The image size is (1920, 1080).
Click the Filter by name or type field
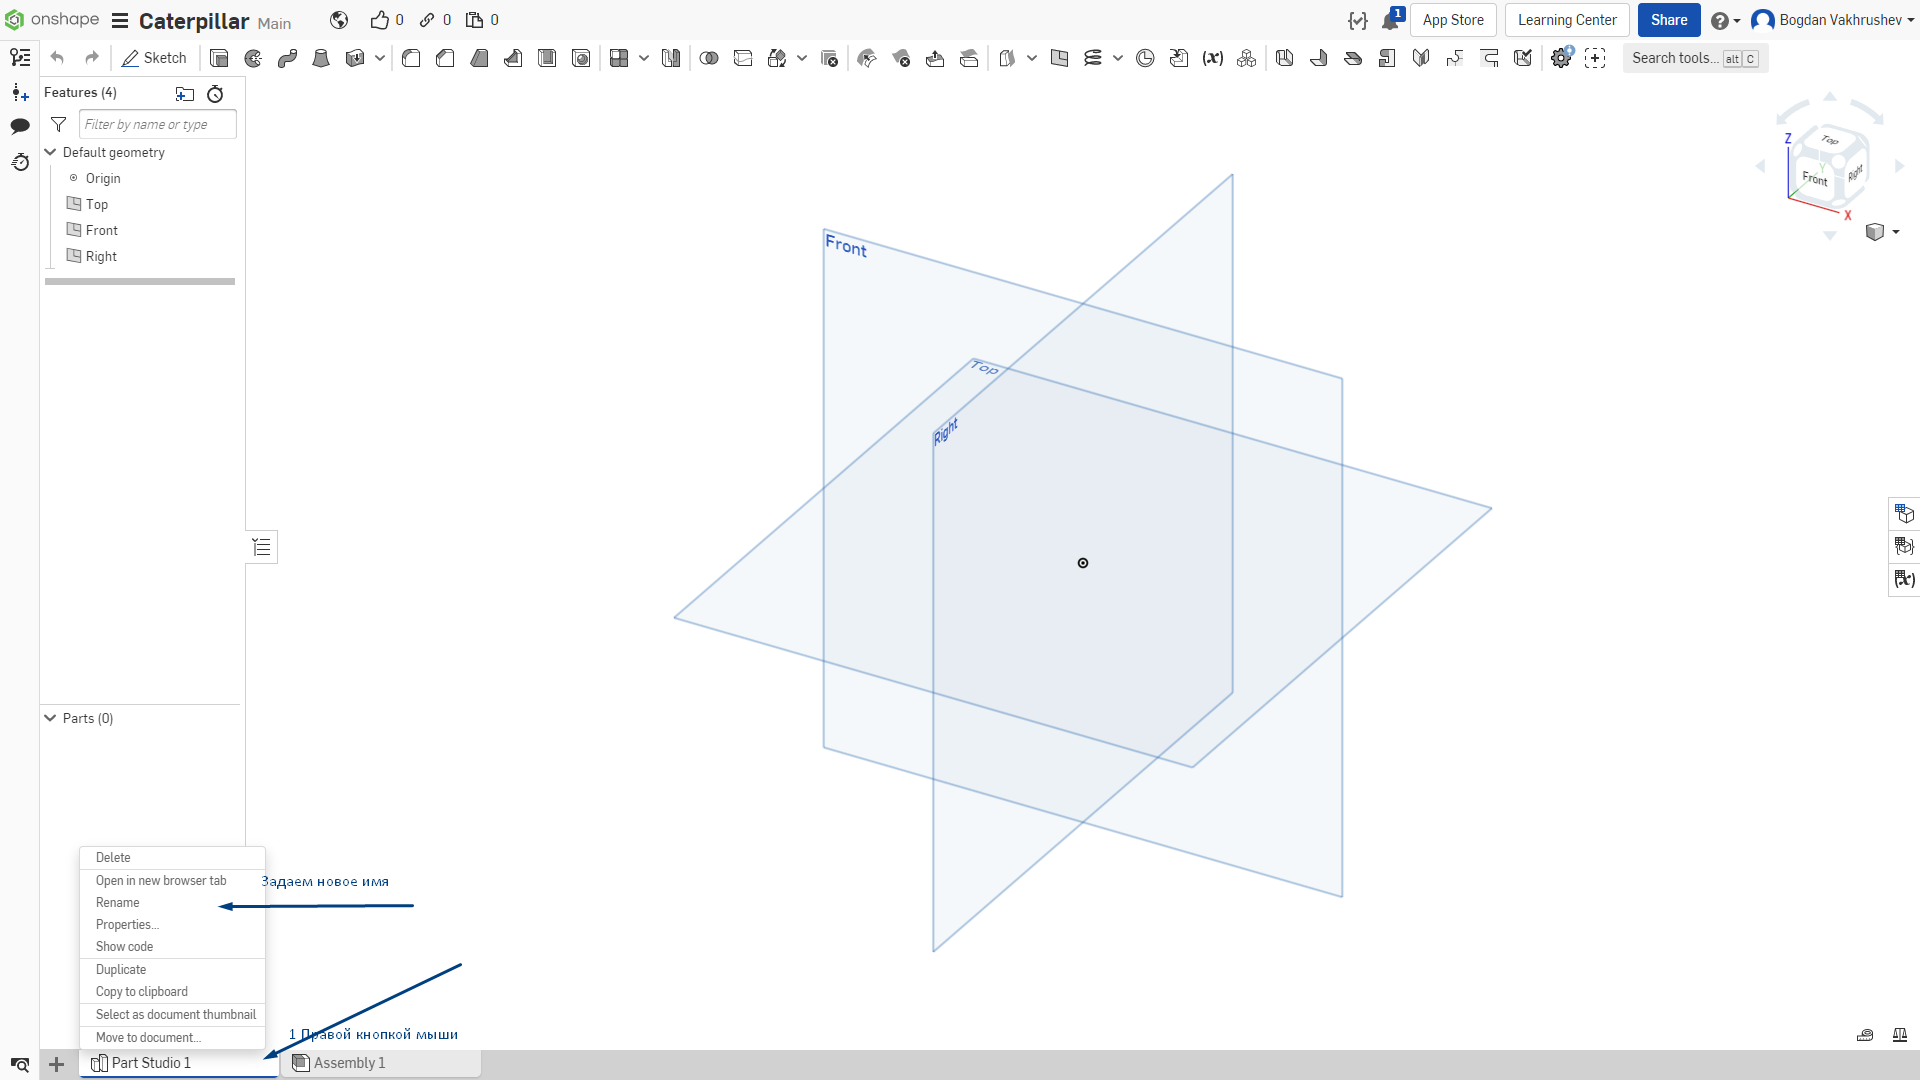pyautogui.click(x=157, y=124)
